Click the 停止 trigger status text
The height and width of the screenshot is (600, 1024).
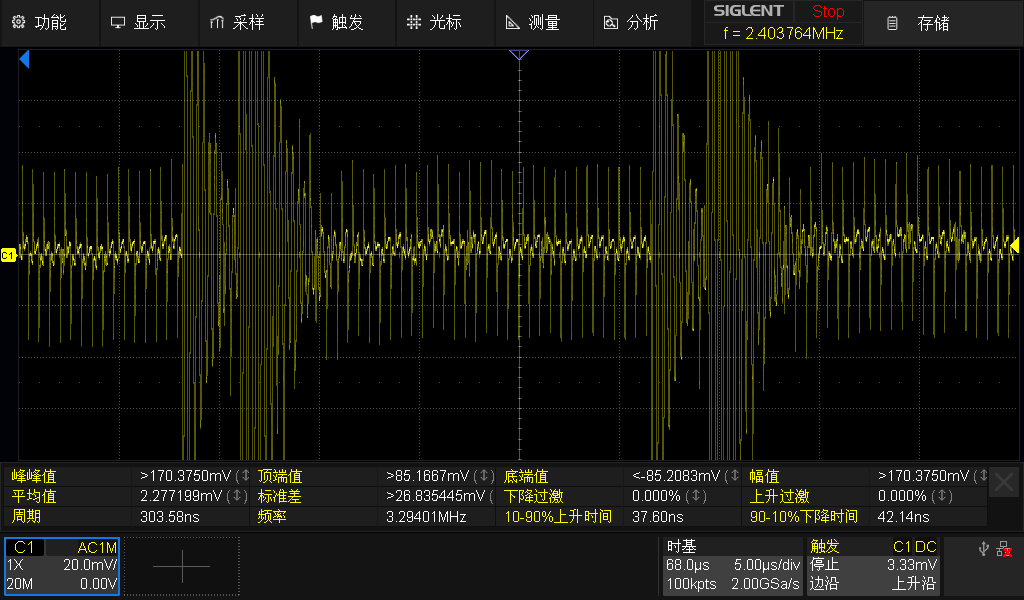824,565
